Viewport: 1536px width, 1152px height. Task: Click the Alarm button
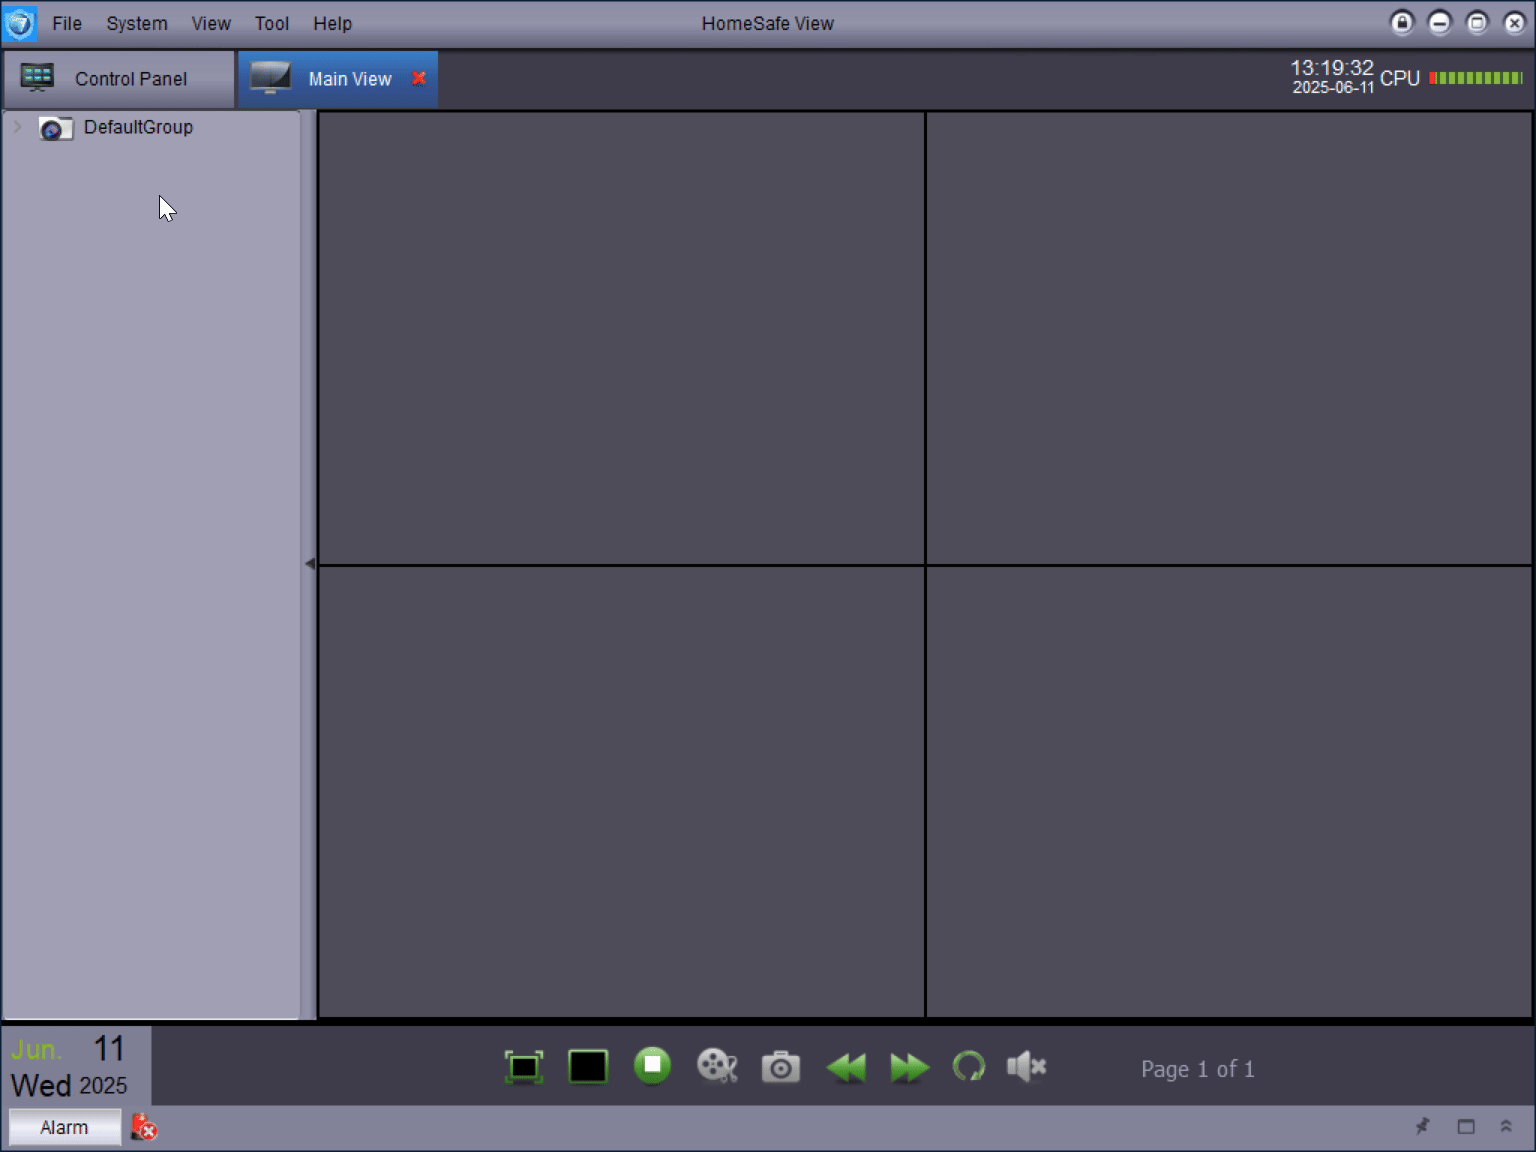click(x=64, y=1127)
